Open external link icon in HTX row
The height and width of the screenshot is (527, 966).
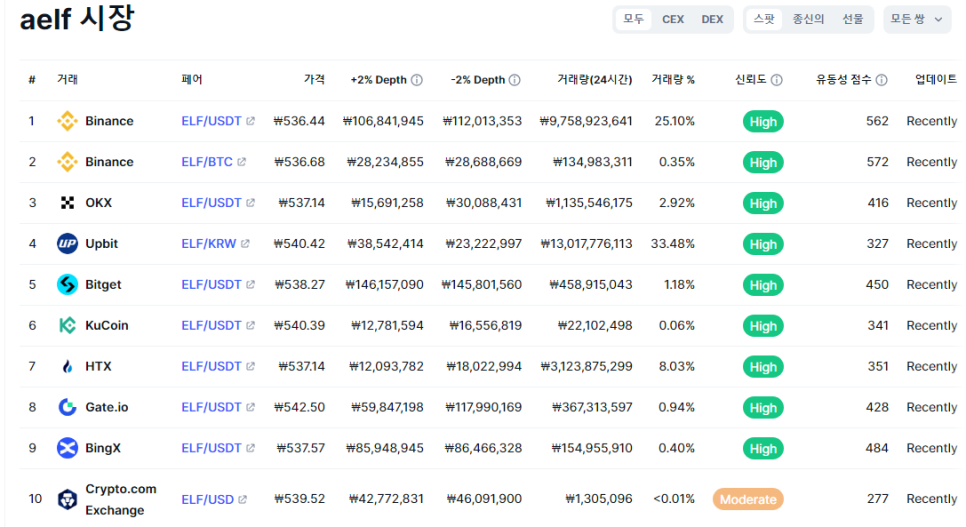click(x=250, y=367)
